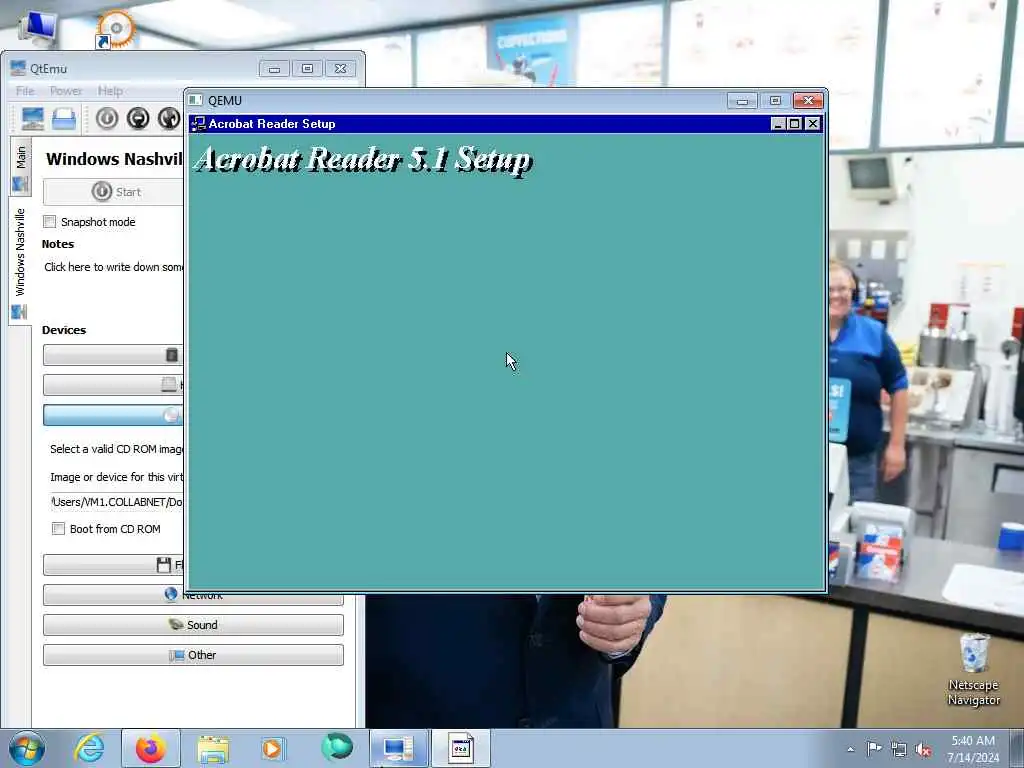The height and width of the screenshot is (768, 1024).
Task: Click the stop machine toolbar icon in QtEmu
Action: pyautogui.click(x=138, y=118)
